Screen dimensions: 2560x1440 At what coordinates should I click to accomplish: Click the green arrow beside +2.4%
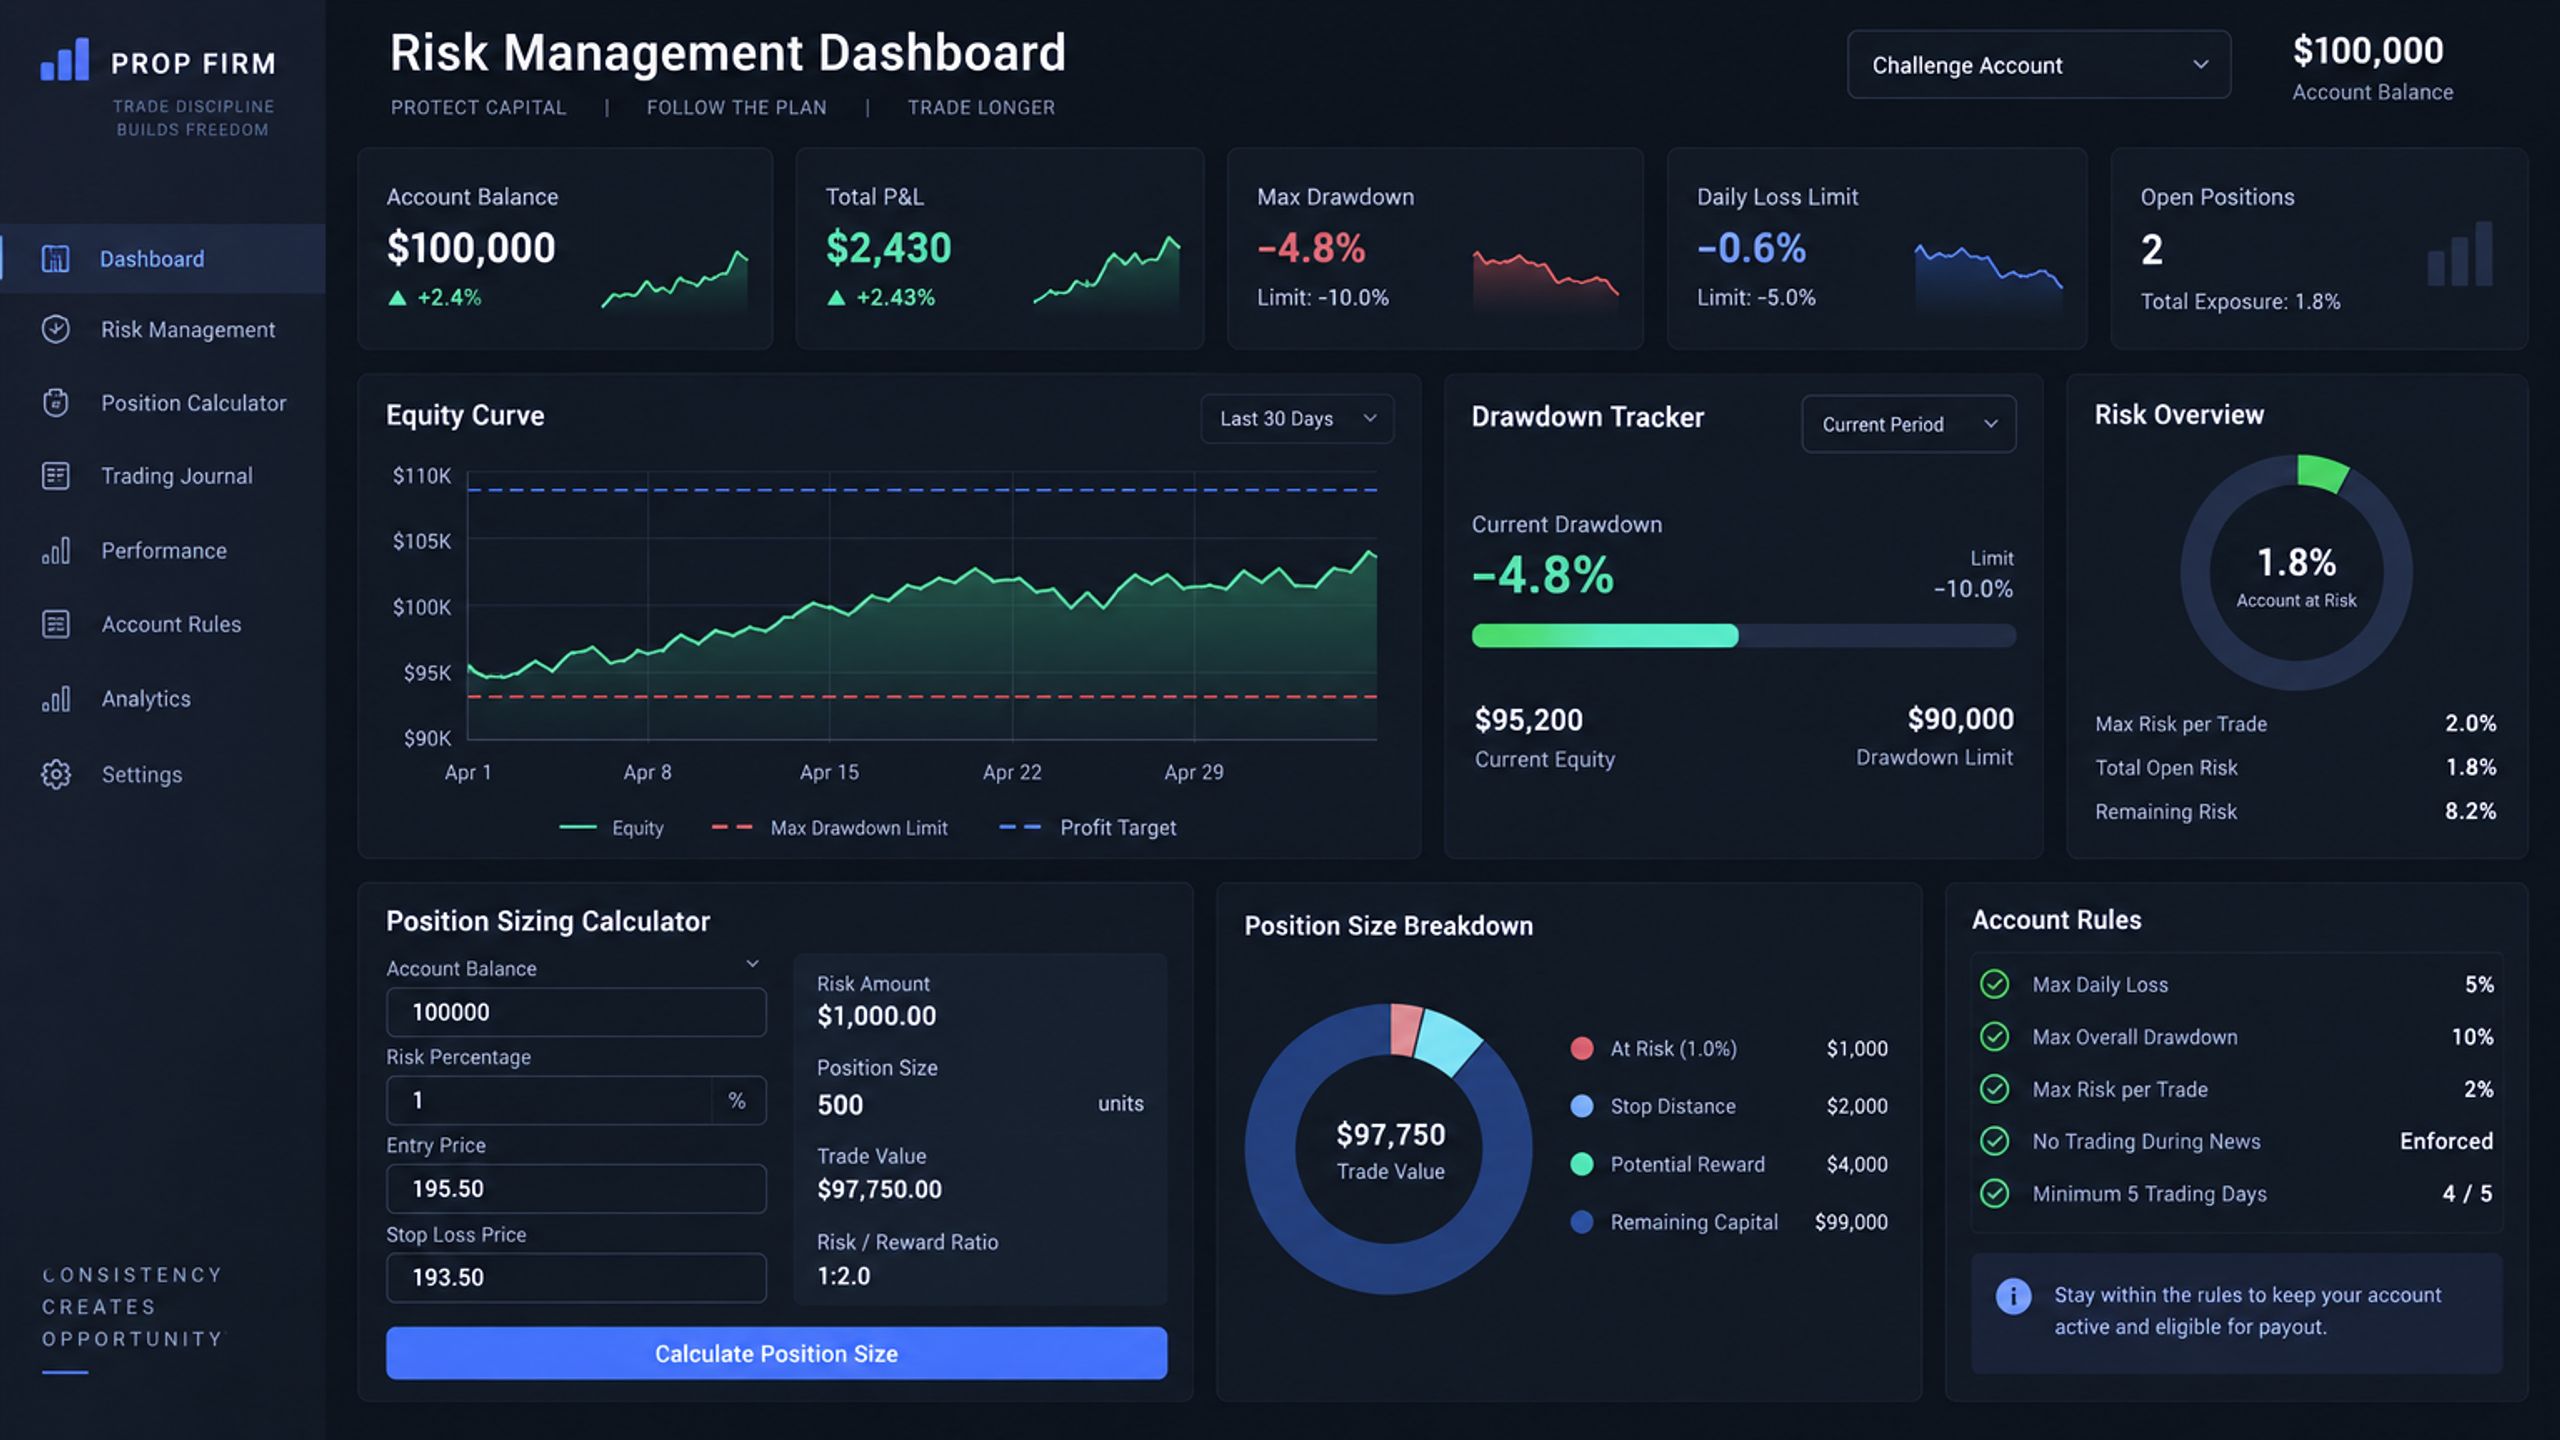click(397, 297)
